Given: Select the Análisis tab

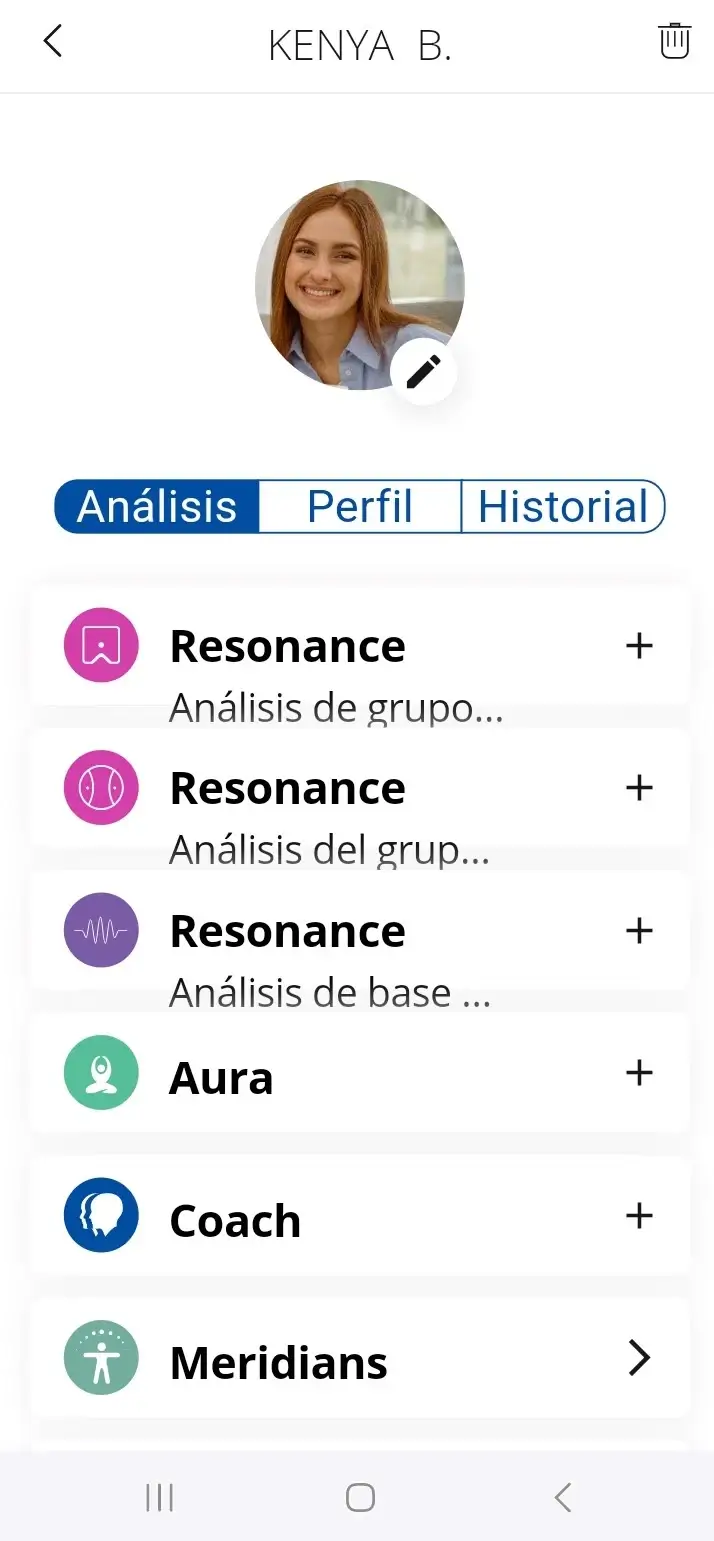Looking at the screenshot, I should 157,507.
